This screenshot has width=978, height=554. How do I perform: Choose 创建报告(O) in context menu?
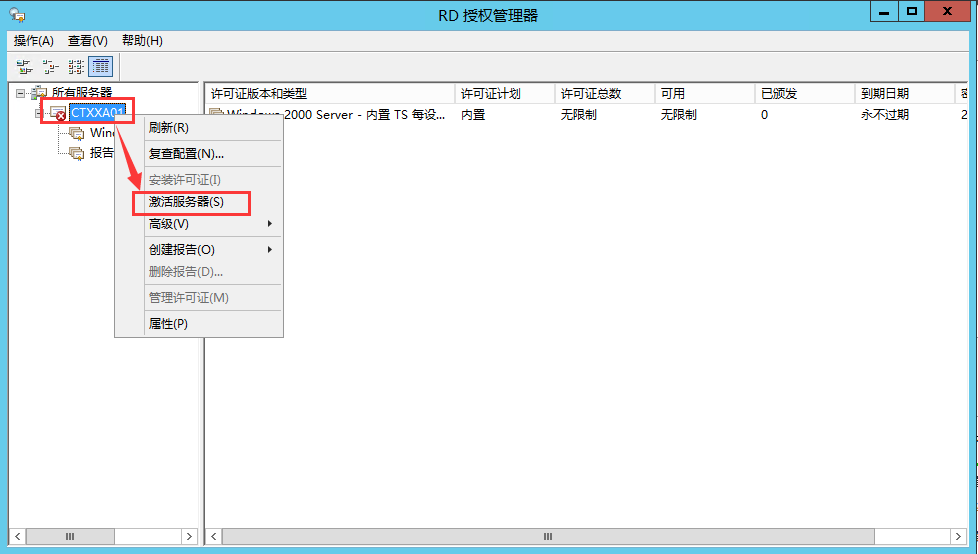[198, 250]
